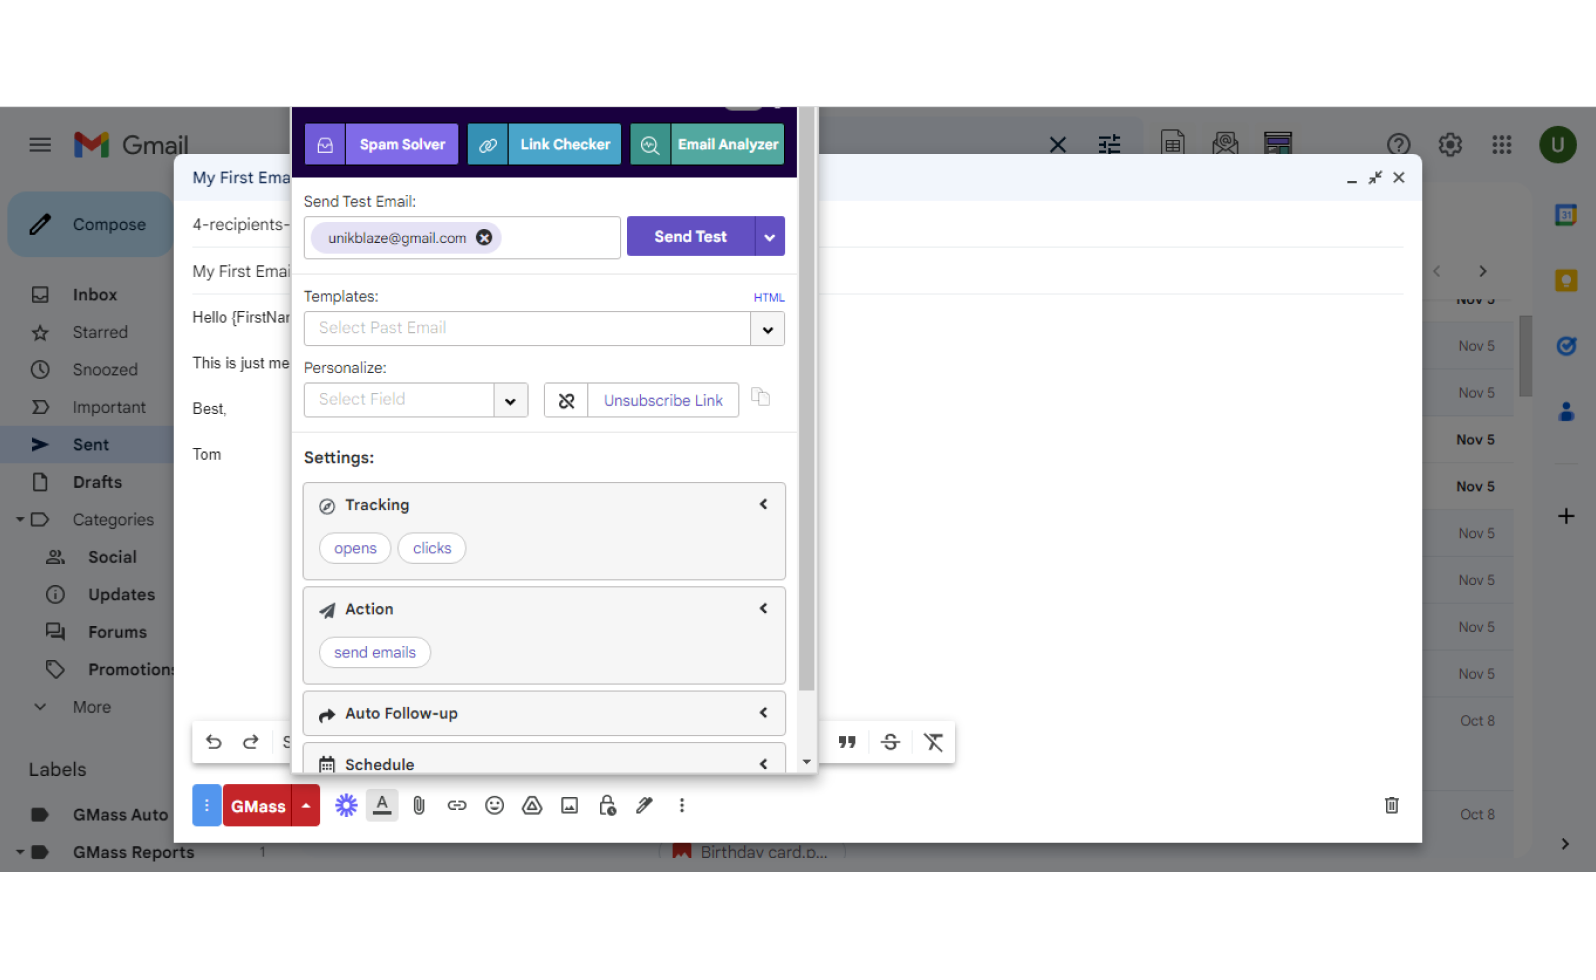This screenshot has height=980, width=1596.
Task: Insert photo icon in compose toolbar
Action: click(x=569, y=806)
